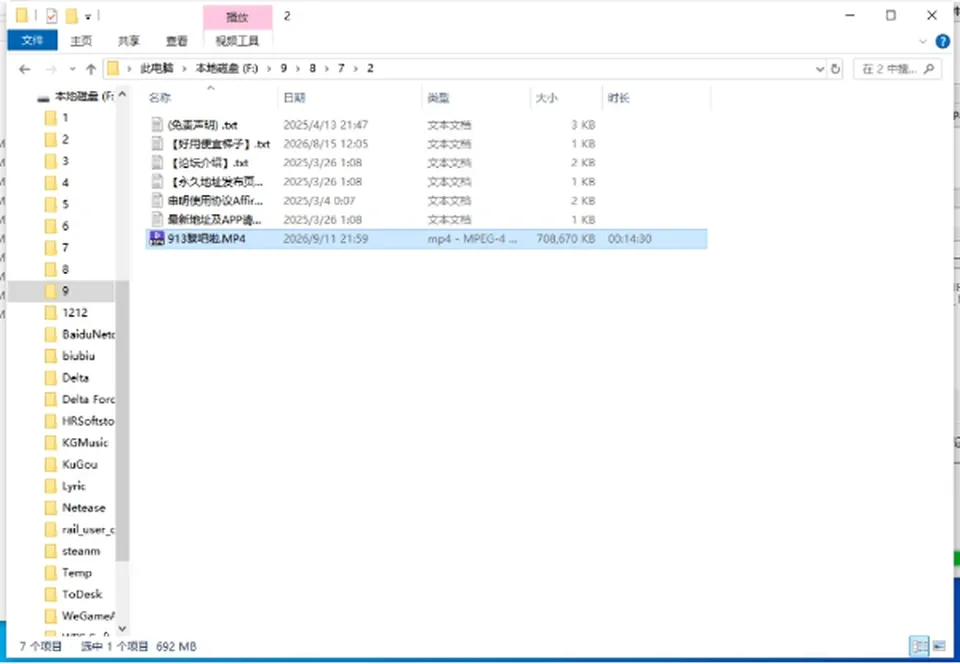Screen dimensions: 960x664
Task: Select highlighted folder 9 in navigation tree
Action: [65, 291]
